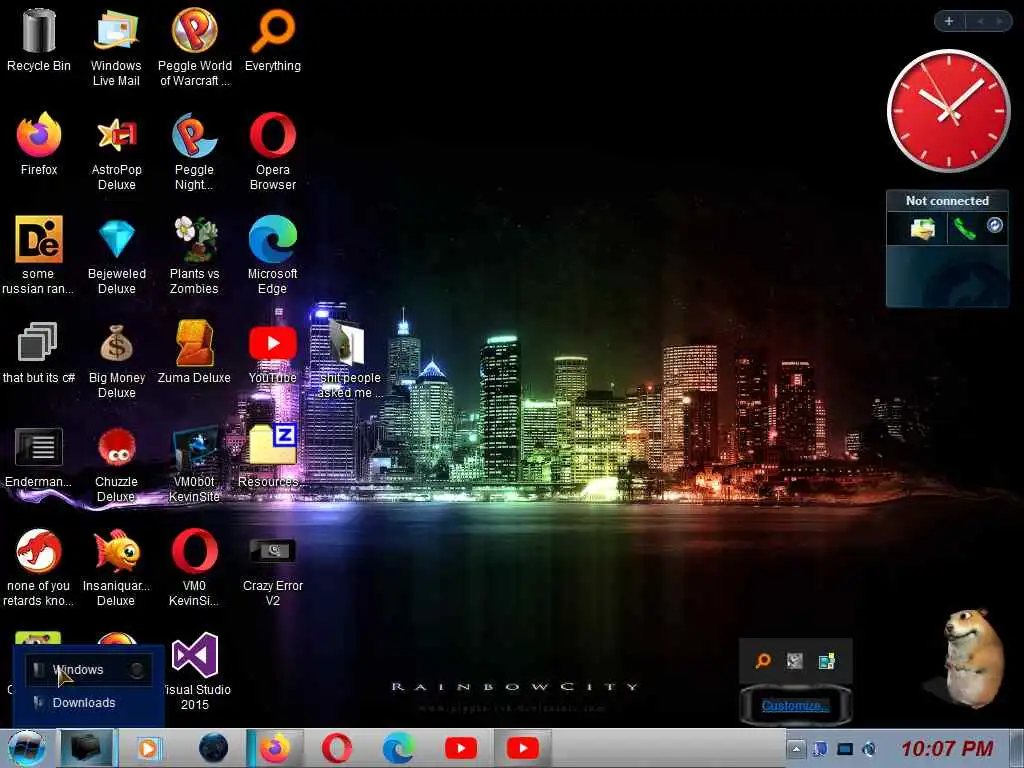This screenshot has height=768, width=1024.
Task: Open the Enderman... file icon
Action: tap(39, 457)
